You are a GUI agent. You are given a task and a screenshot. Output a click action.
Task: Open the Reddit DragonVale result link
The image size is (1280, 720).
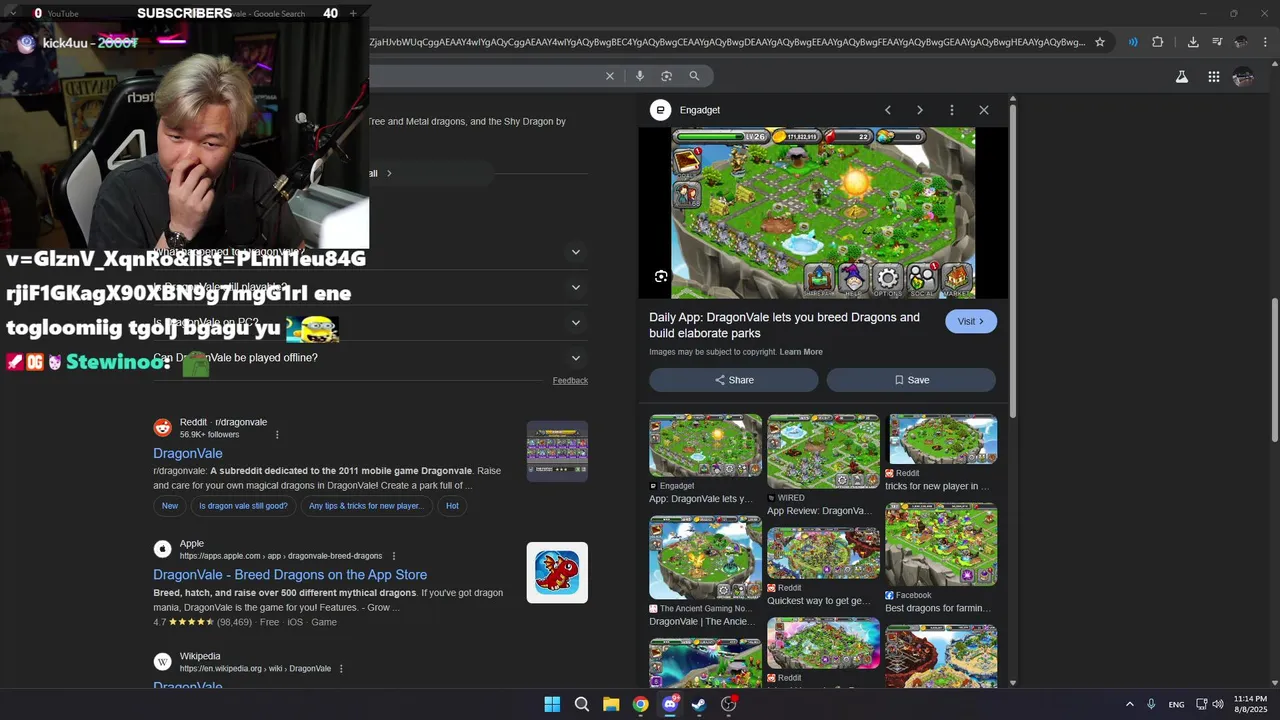pyautogui.click(x=188, y=453)
